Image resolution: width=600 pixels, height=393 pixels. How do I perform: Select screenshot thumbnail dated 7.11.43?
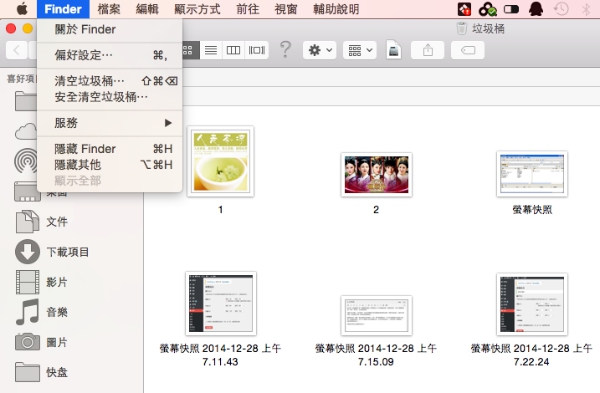coord(220,303)
